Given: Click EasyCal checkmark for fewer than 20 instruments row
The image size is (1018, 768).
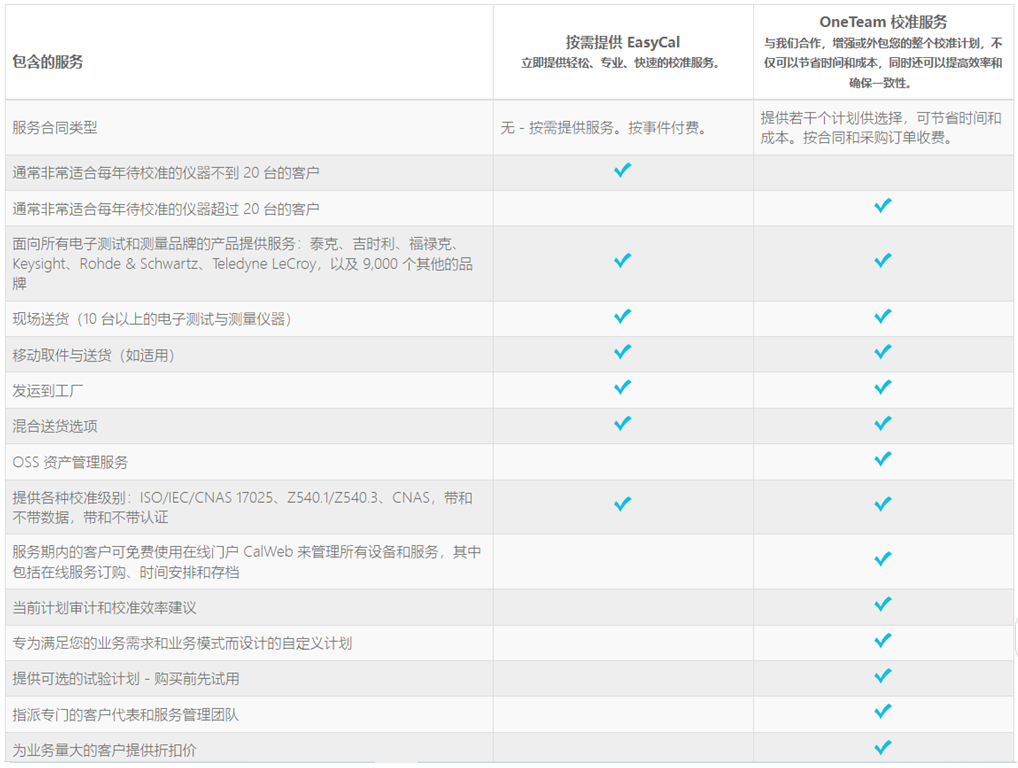Looking at the screenshot, I should coord(622,171).
